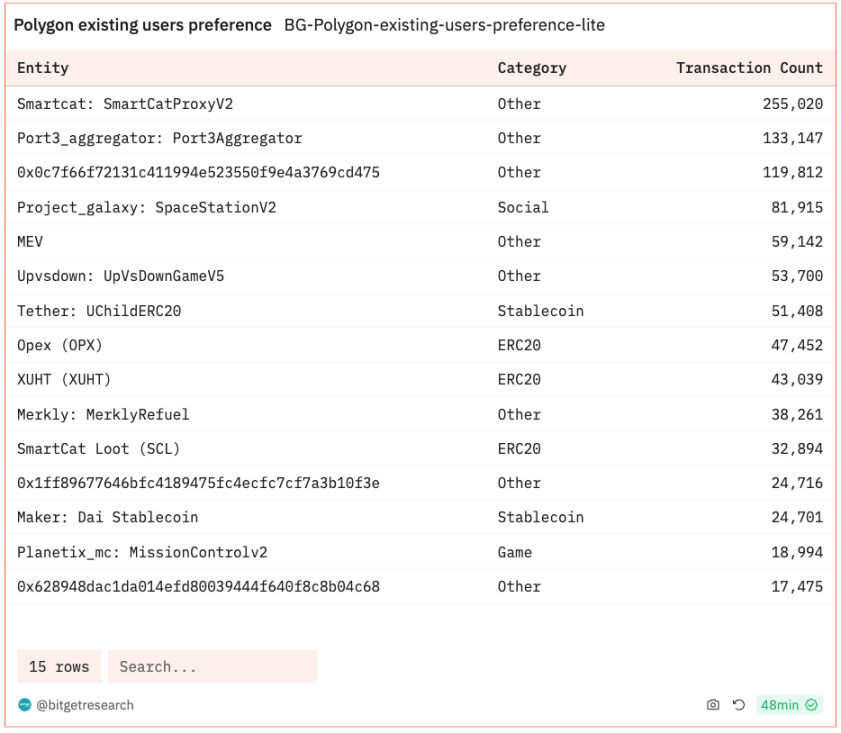Click the 48min freshness badge
The width and height of the screenshot is (841, 733).
click(x=780, y=705)
